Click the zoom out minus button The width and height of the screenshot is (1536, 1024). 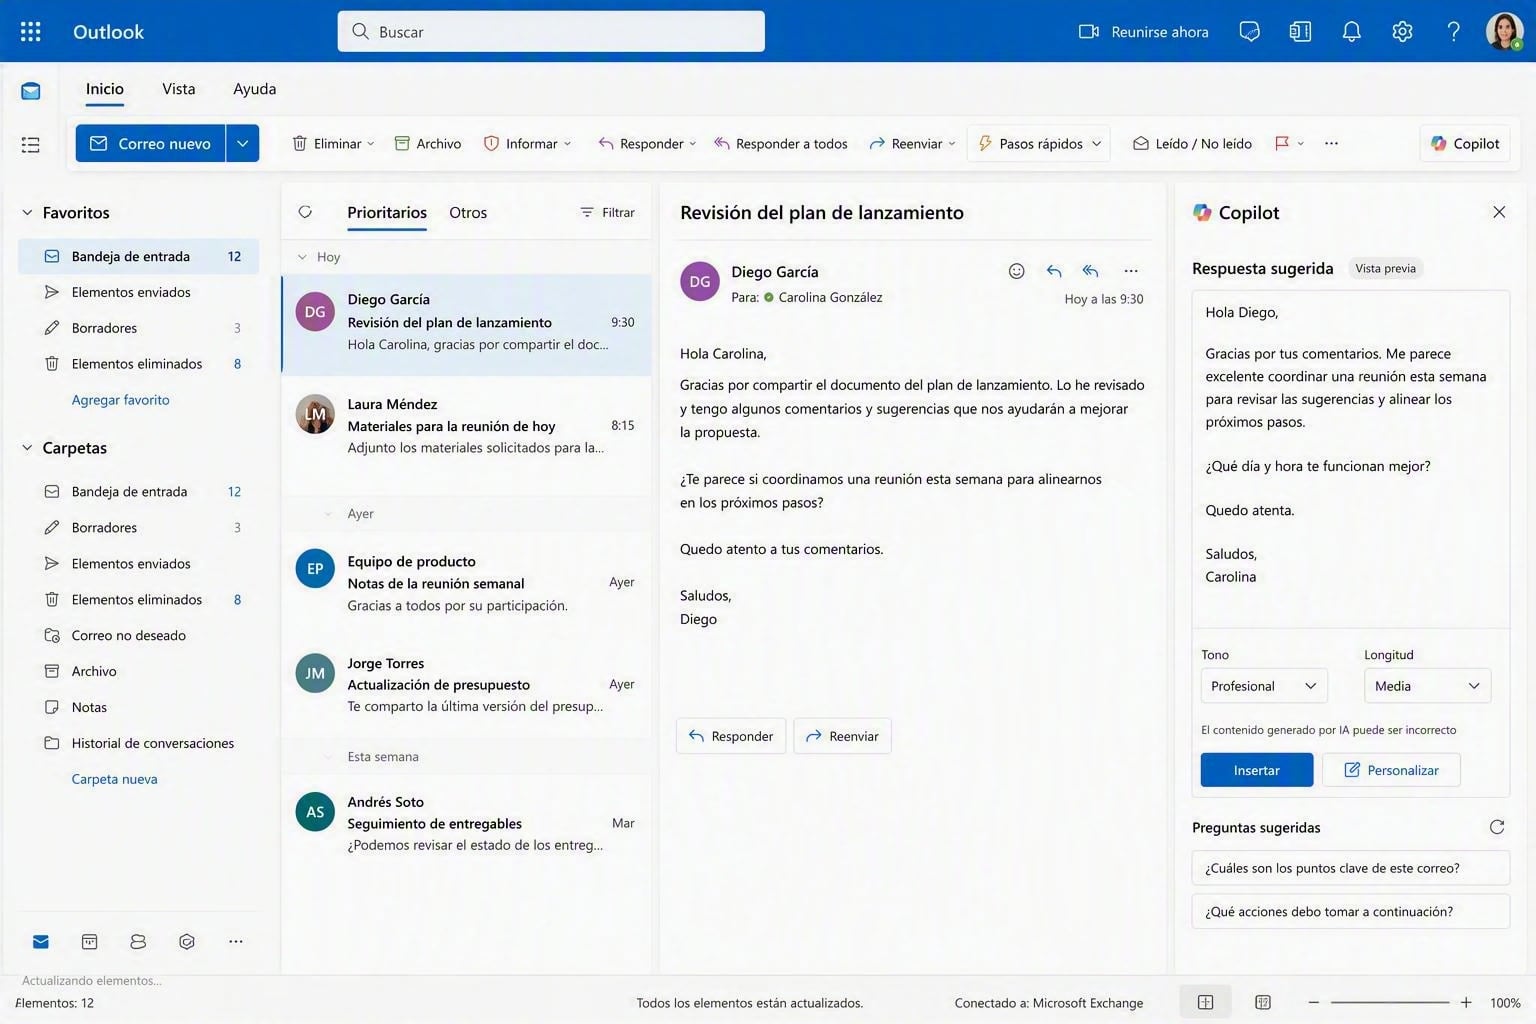[1314, 1002]
